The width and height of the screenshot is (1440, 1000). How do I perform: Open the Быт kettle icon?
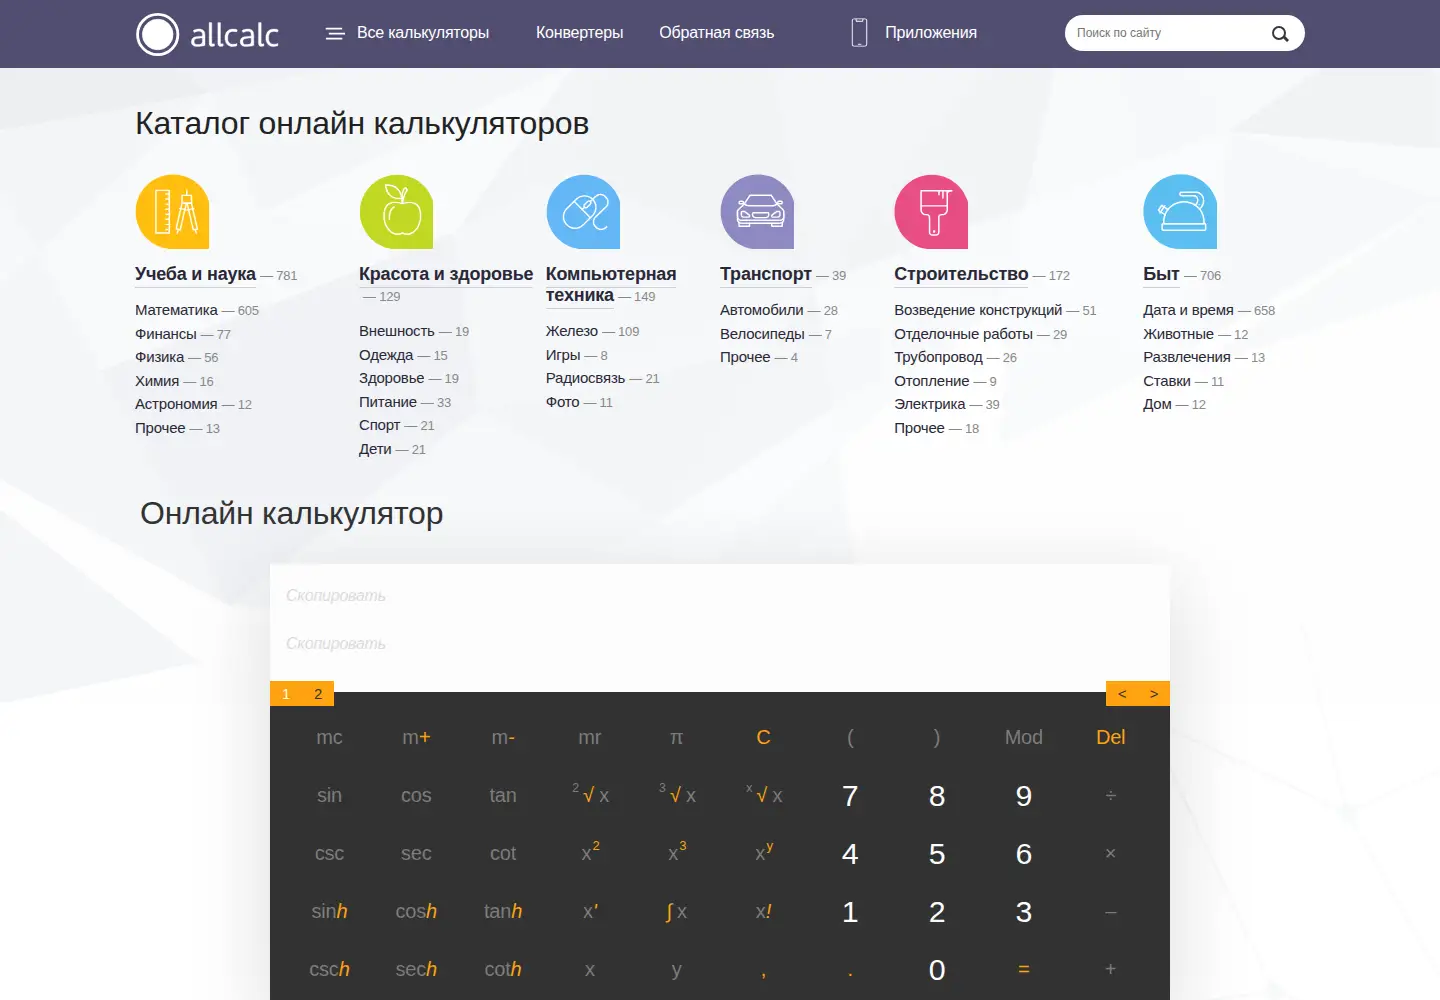click(1180, 212)
